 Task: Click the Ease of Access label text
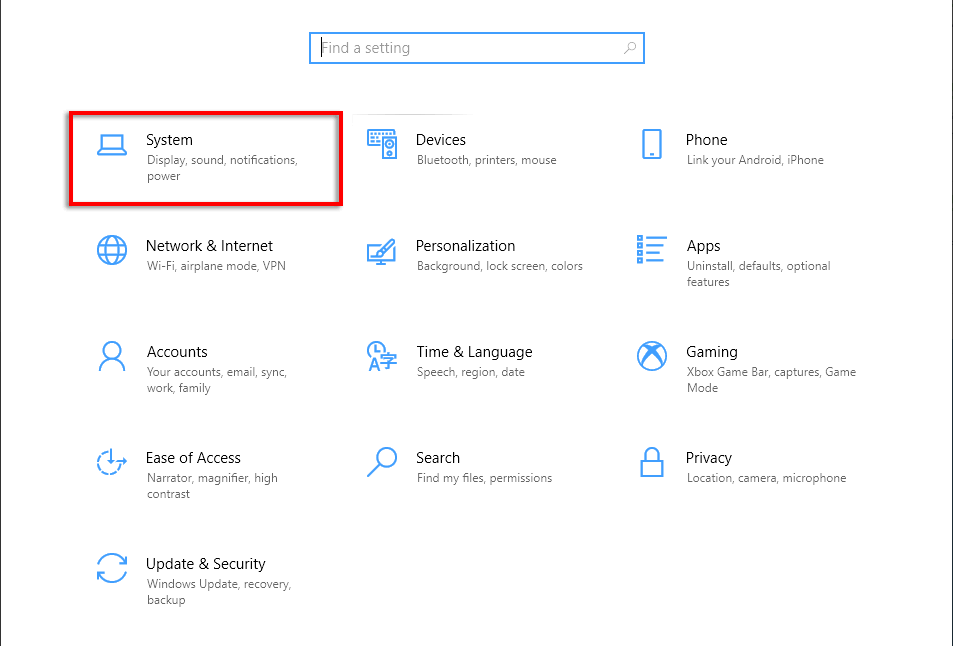click(194, 457)
